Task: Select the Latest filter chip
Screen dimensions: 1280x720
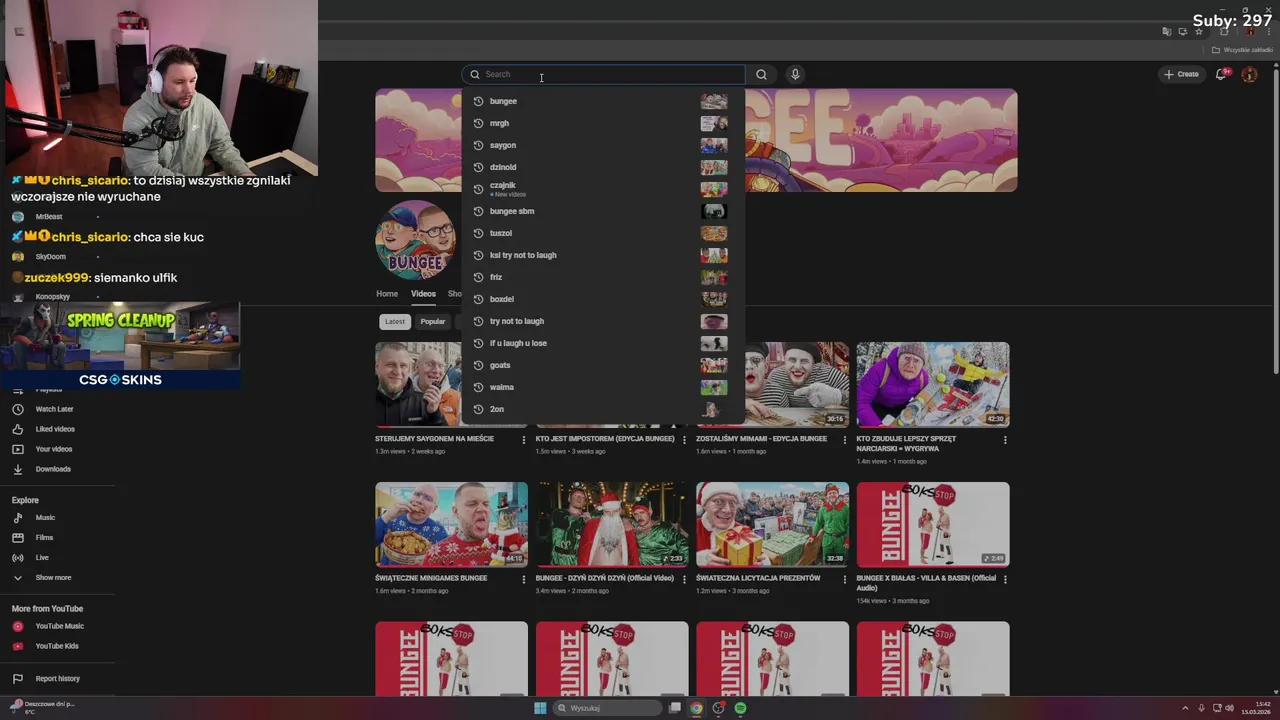Action: tap(395, 321)
